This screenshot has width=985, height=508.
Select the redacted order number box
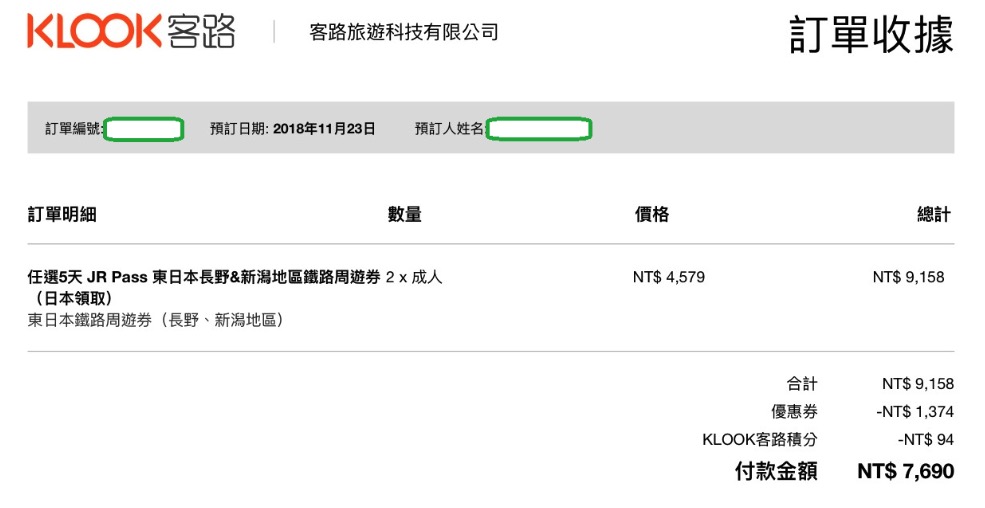(x=144, y=129)
